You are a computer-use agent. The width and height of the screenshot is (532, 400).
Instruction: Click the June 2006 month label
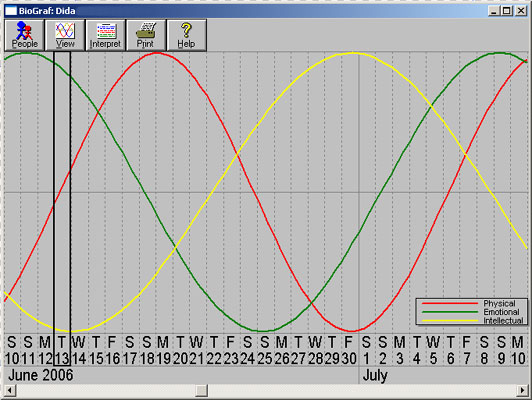coord(41,375)
